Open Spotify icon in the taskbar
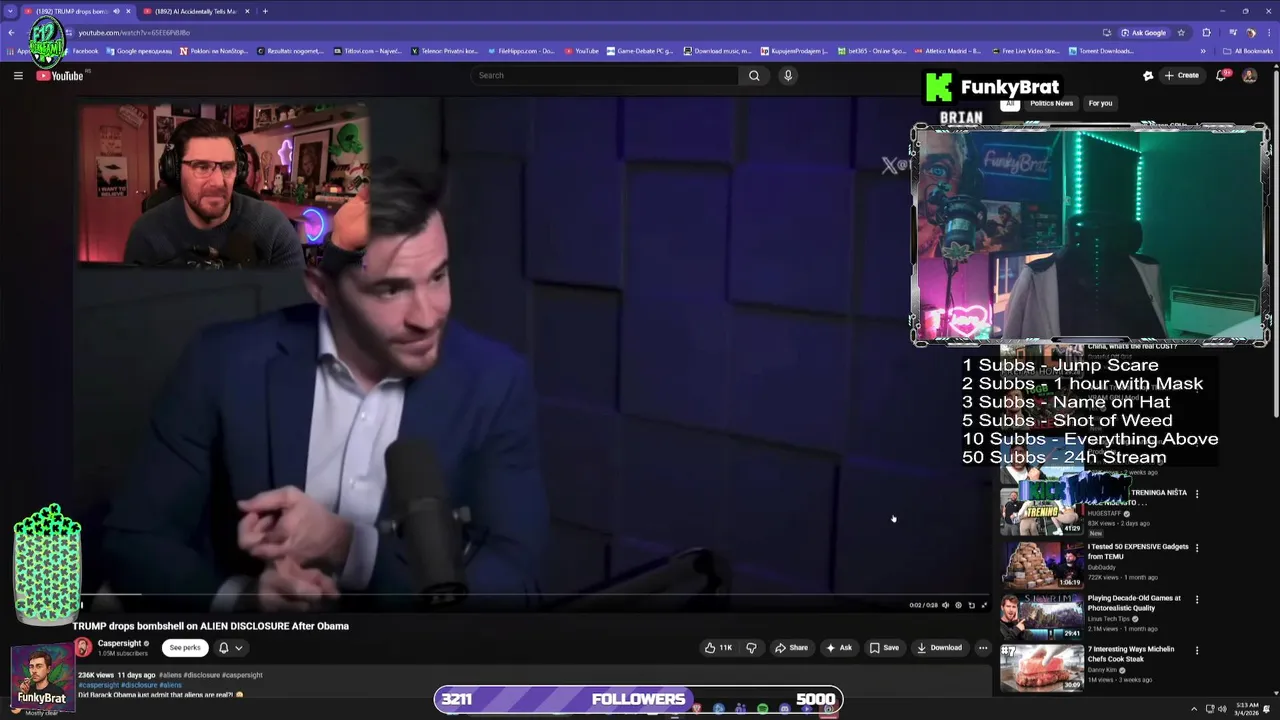The height and width of the screenshot is (720, 1280). (762, 708)
